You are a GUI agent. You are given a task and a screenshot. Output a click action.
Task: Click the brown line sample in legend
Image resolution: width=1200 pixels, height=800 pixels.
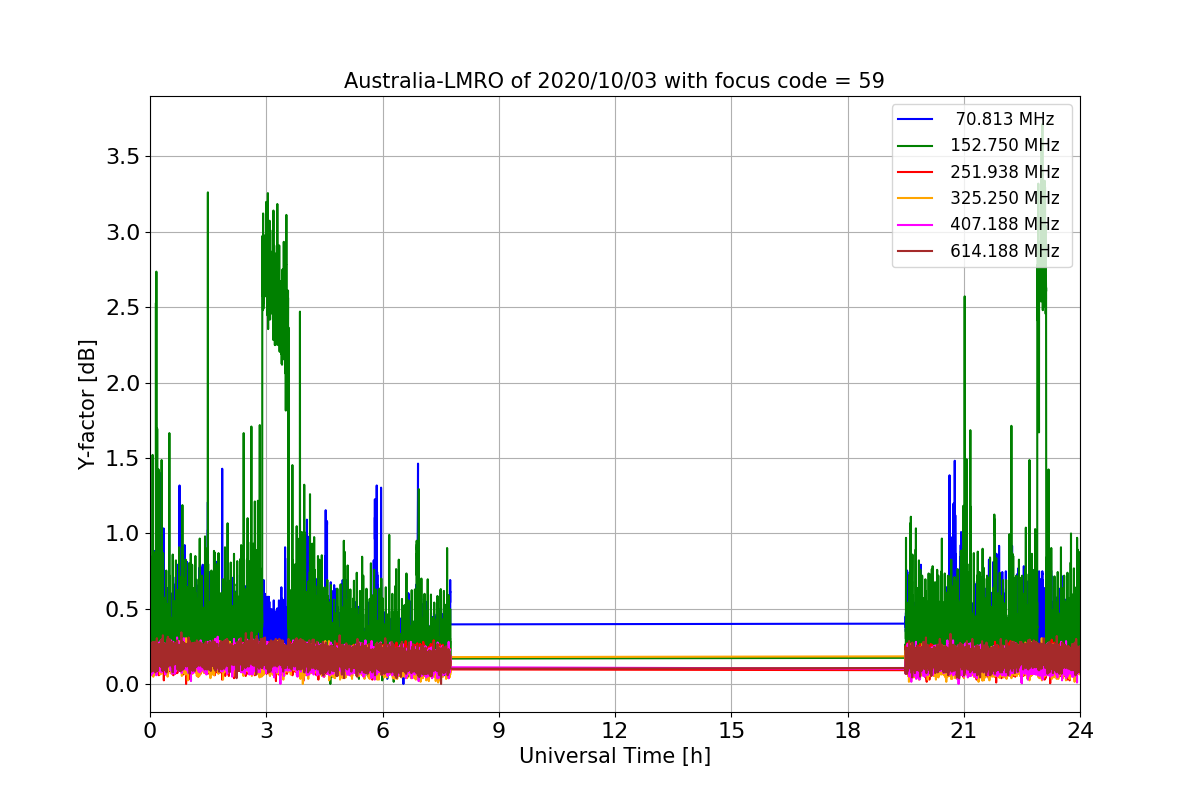coord(915,251)
